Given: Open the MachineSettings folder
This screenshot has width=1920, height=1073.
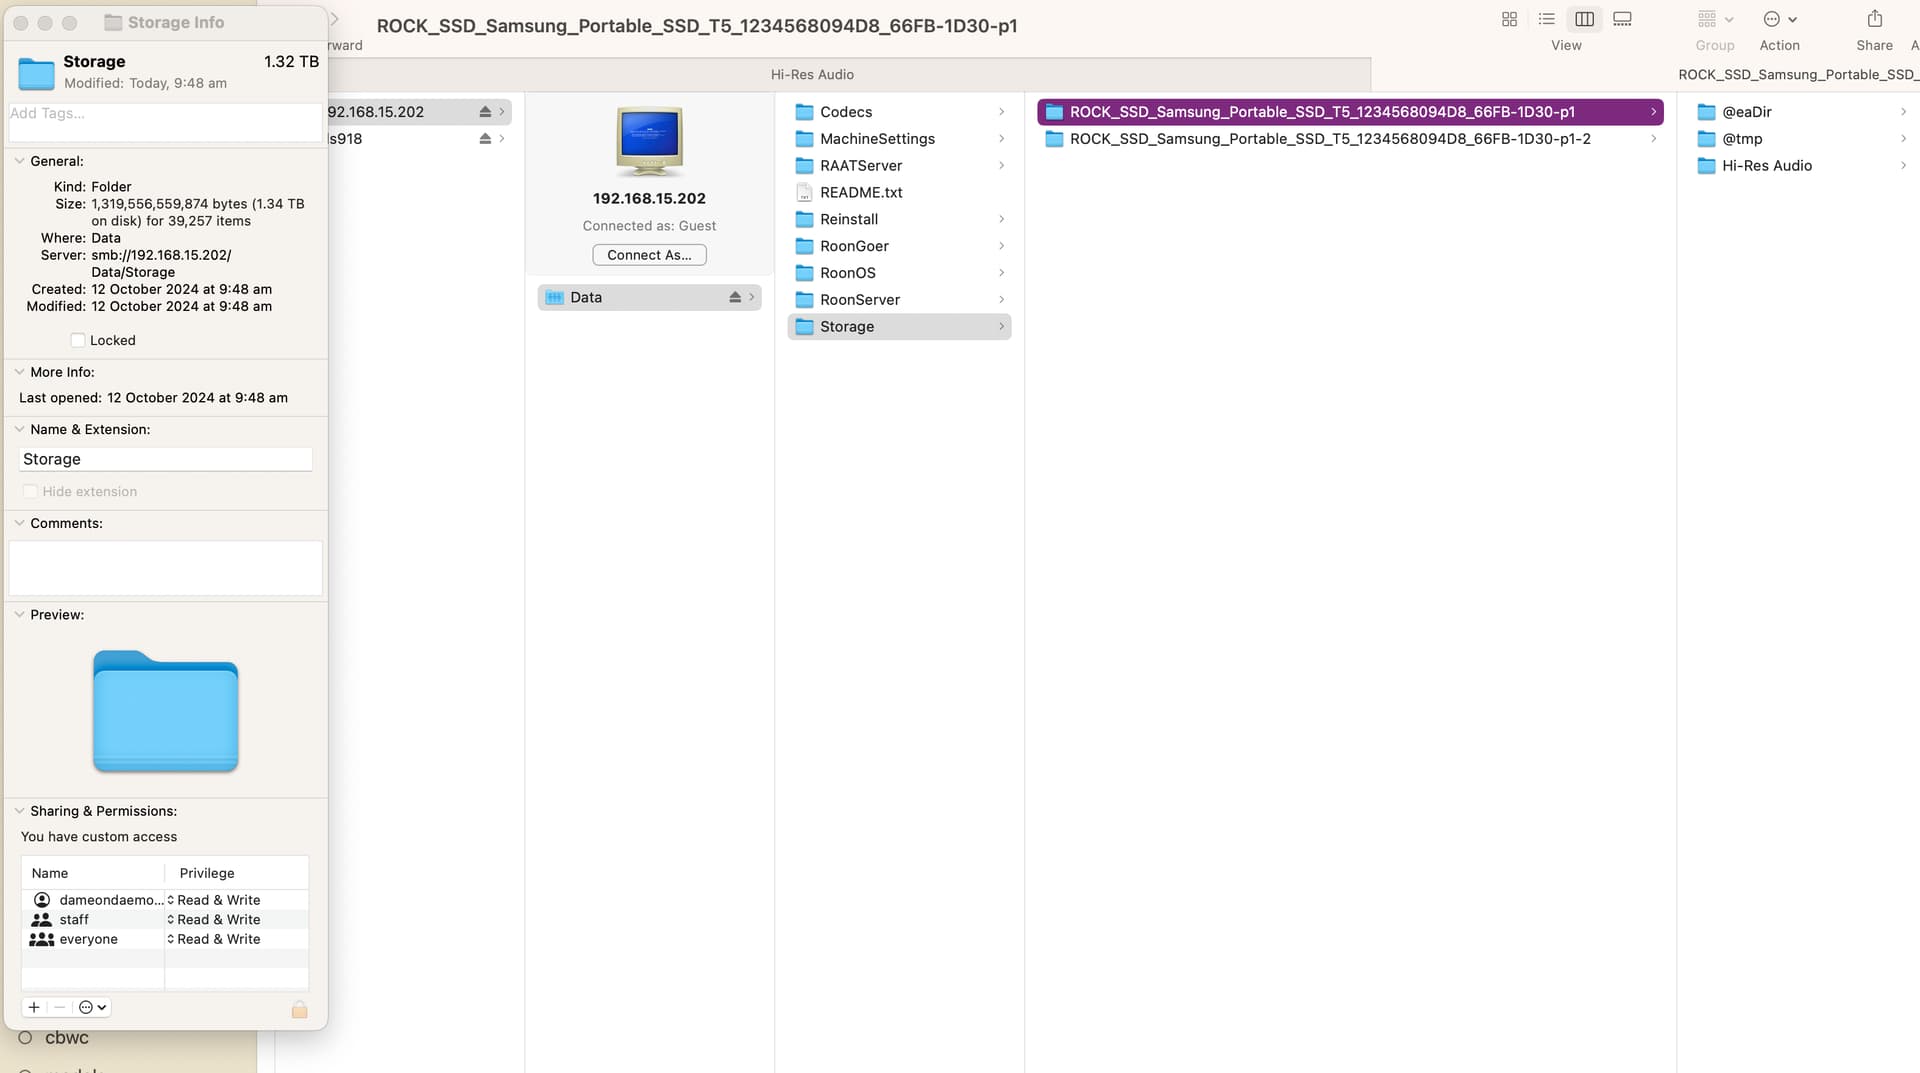Looking at the screenshot, I should 899,139.
